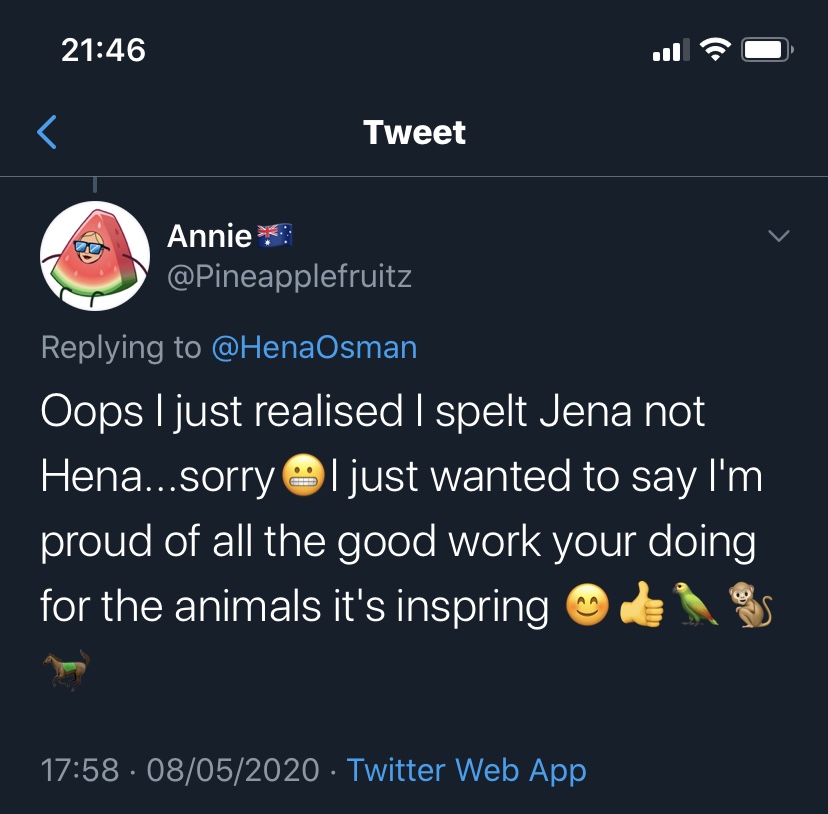Tap the Wi-Fi status bar icon
This screenshot has width=828, height=814.
(715, 49)
